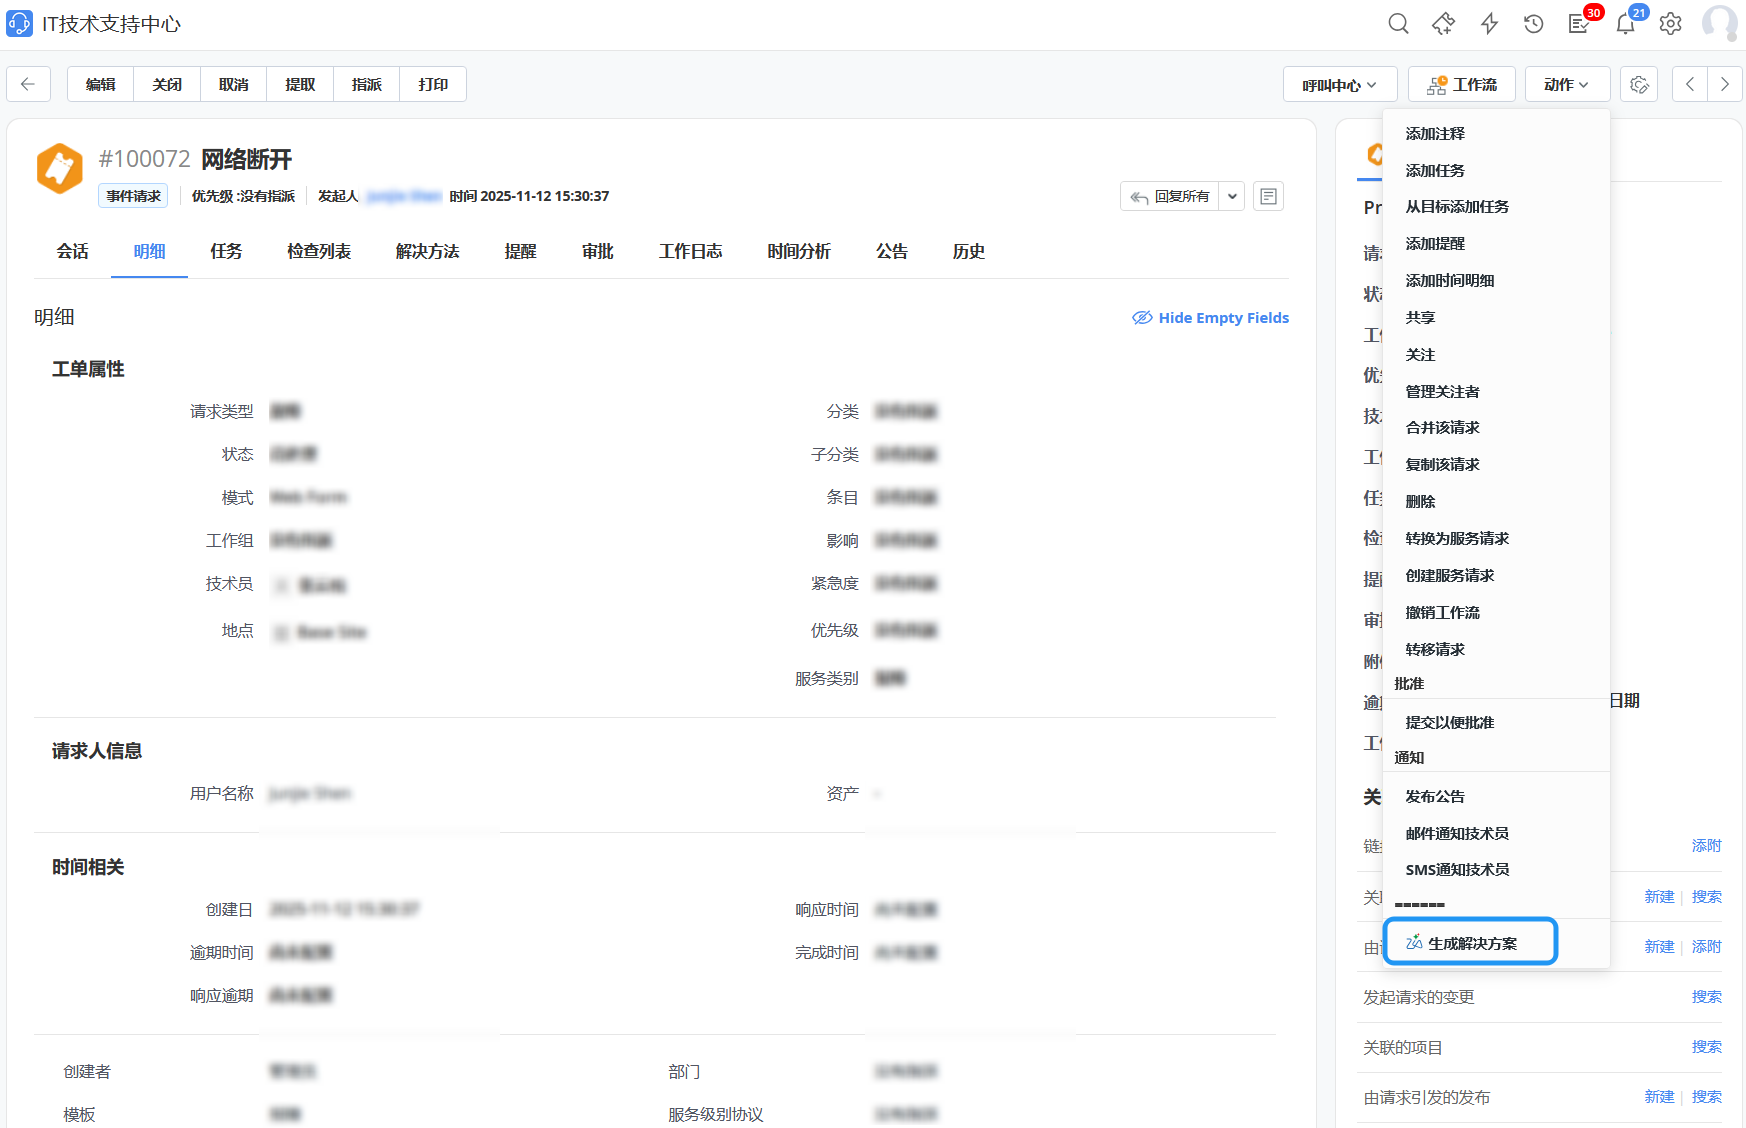Click the notes icon beside reply-all

1268,196
